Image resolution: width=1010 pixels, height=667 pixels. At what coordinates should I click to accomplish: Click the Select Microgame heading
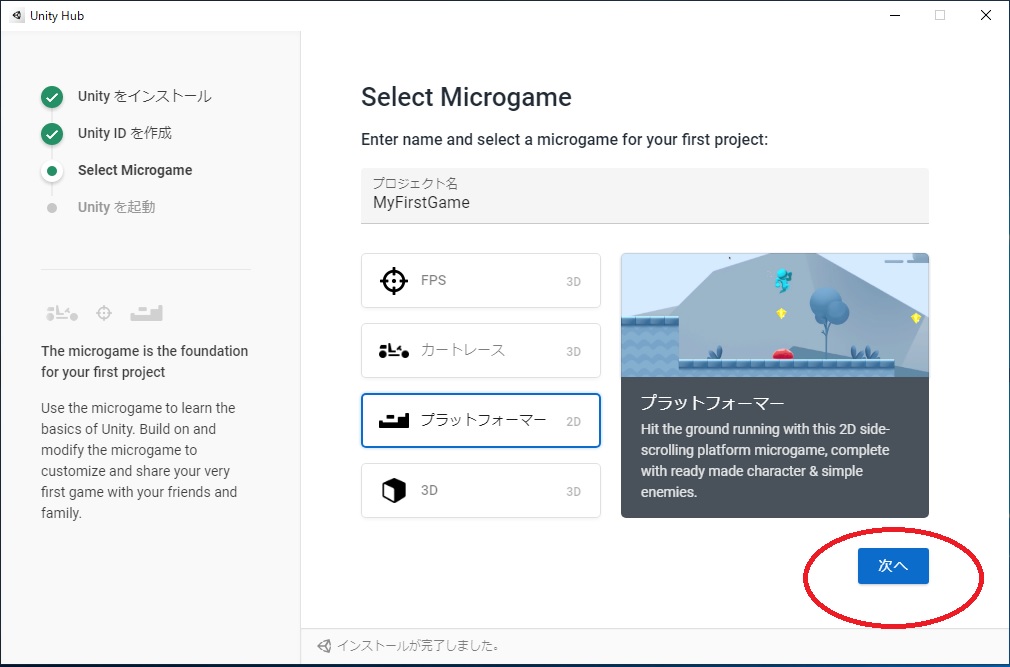(x=466, y=97)
